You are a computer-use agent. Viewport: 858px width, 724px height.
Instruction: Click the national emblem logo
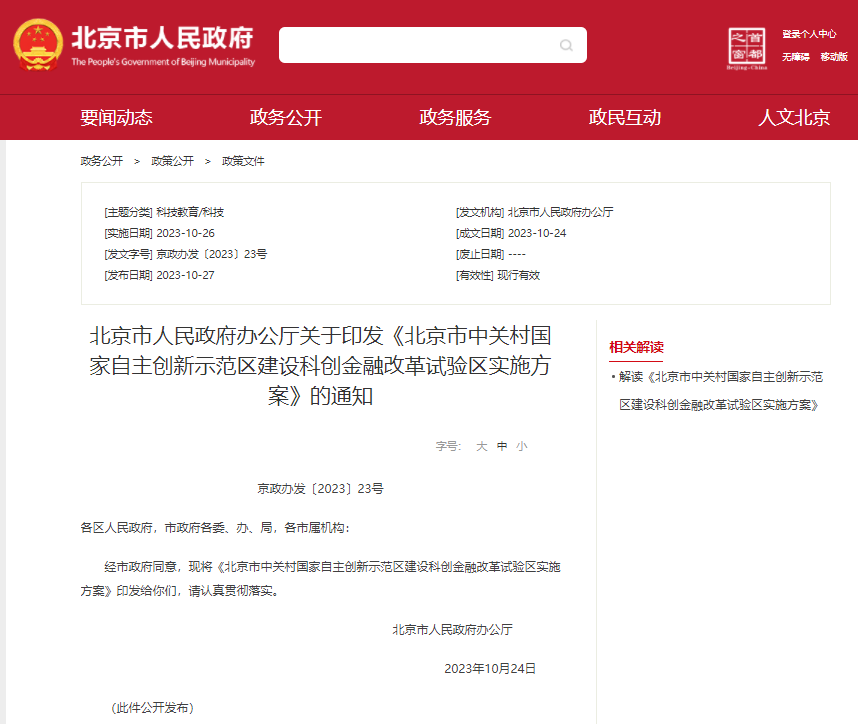click(38, 46)
